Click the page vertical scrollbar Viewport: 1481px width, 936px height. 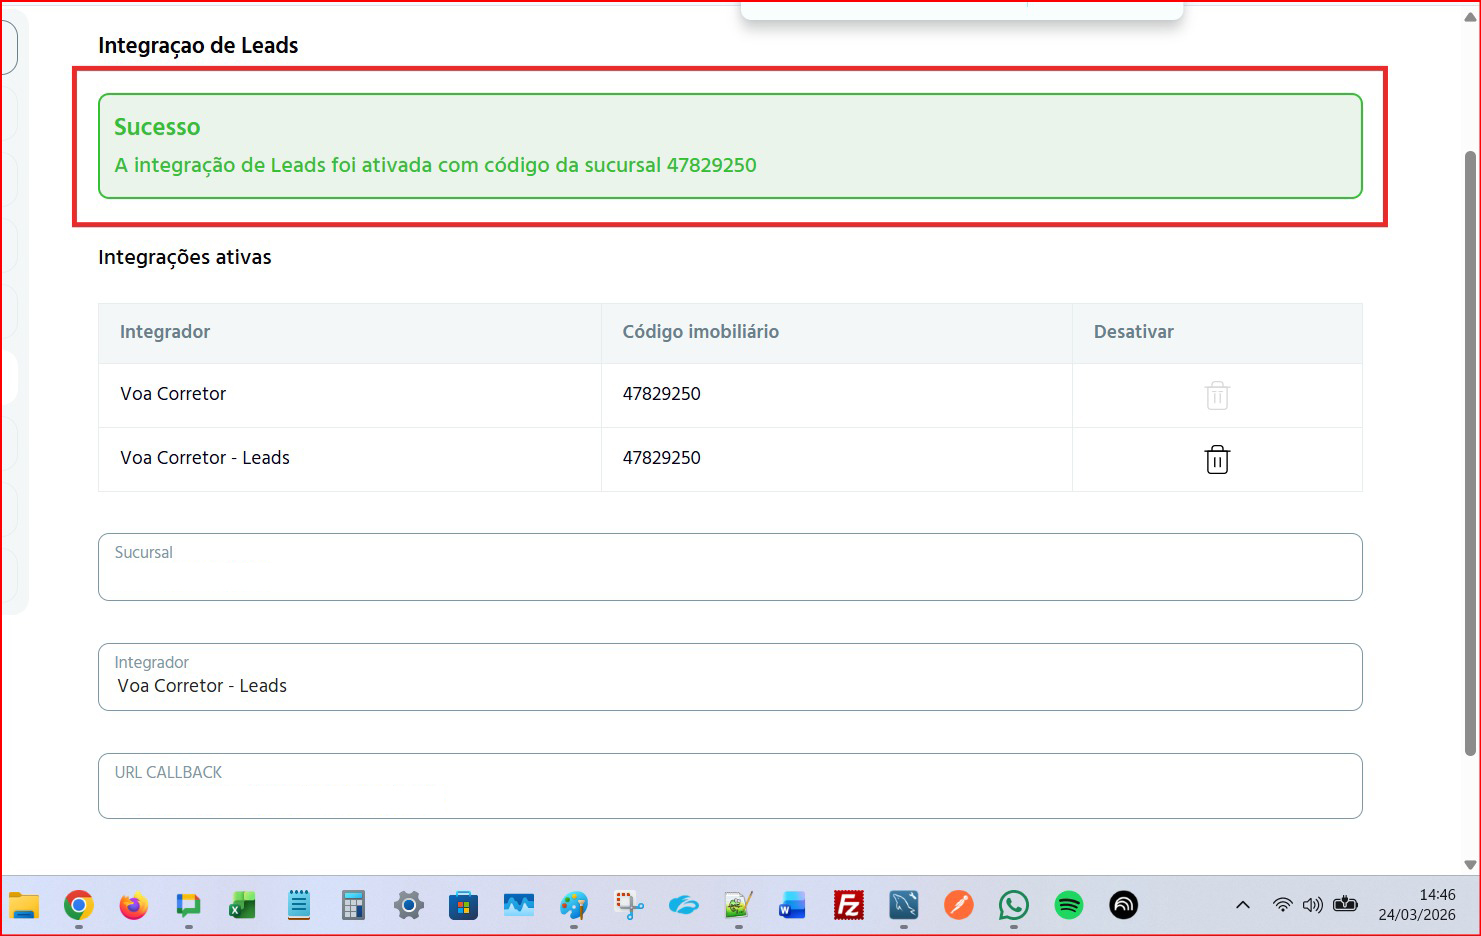click(1470, 450)
